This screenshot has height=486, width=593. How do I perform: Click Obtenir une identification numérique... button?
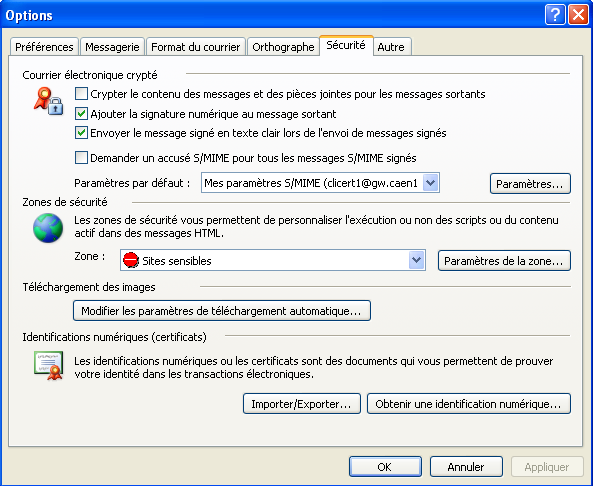click(469, 404)
